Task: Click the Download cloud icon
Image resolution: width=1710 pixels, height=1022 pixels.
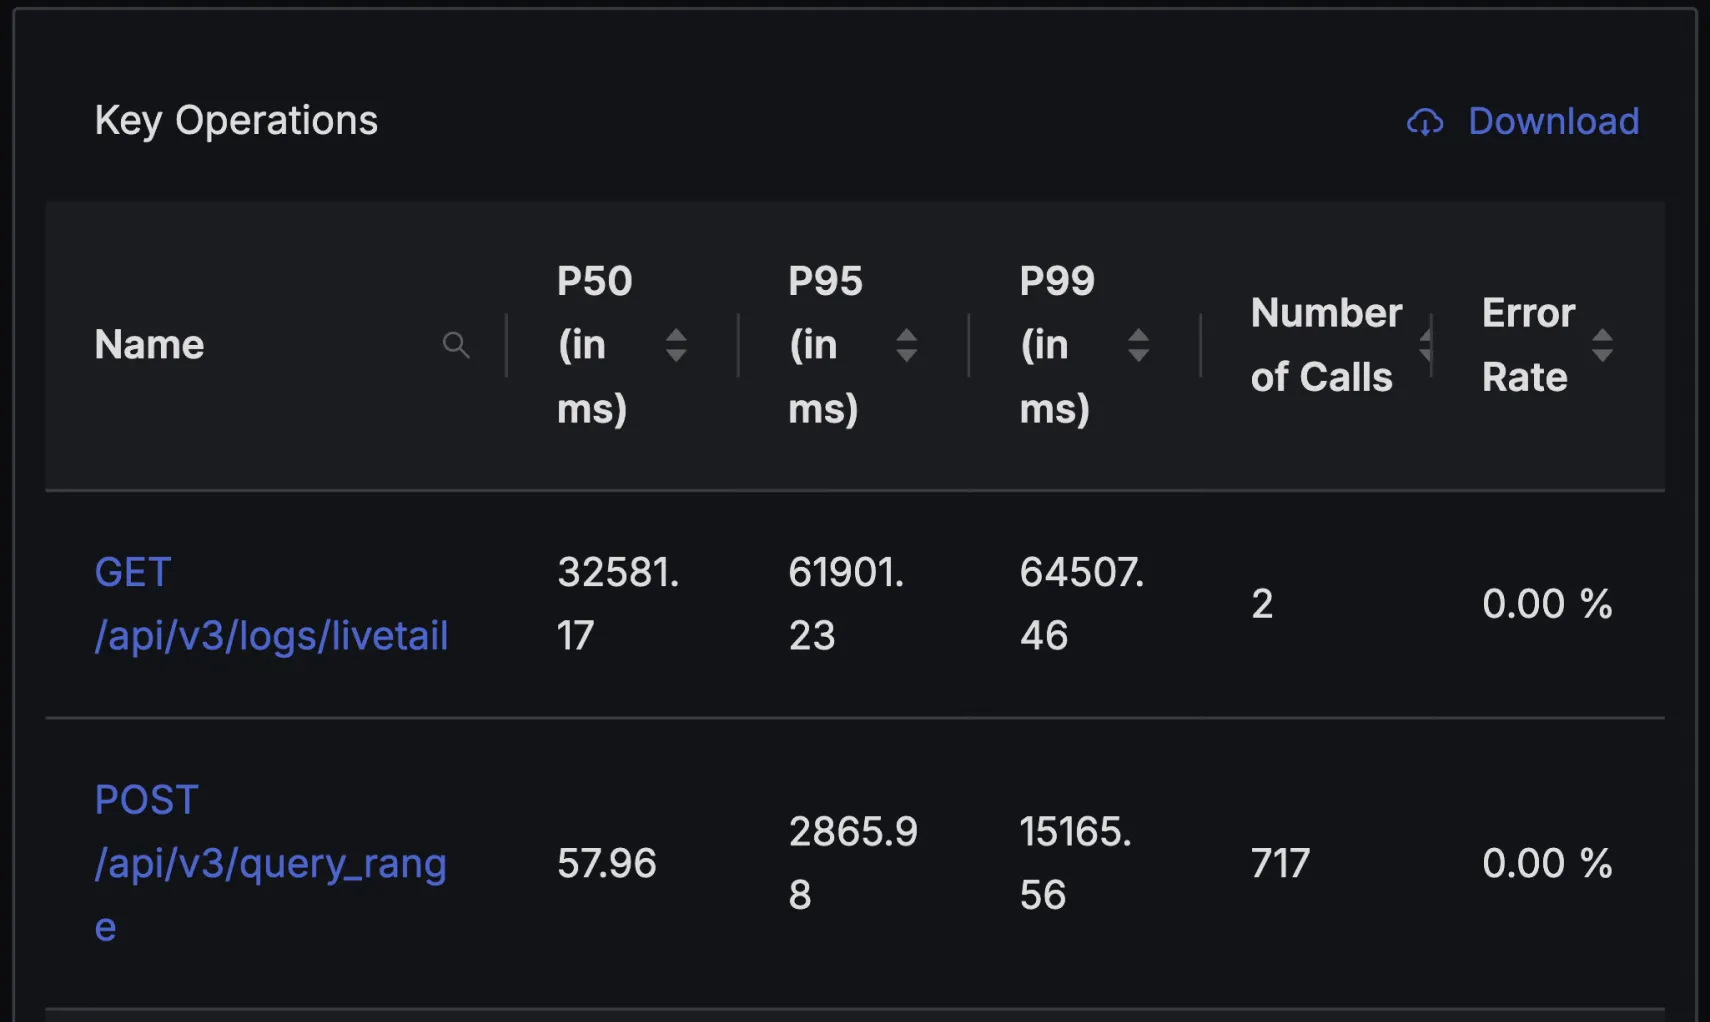Action: (1425, 122)
